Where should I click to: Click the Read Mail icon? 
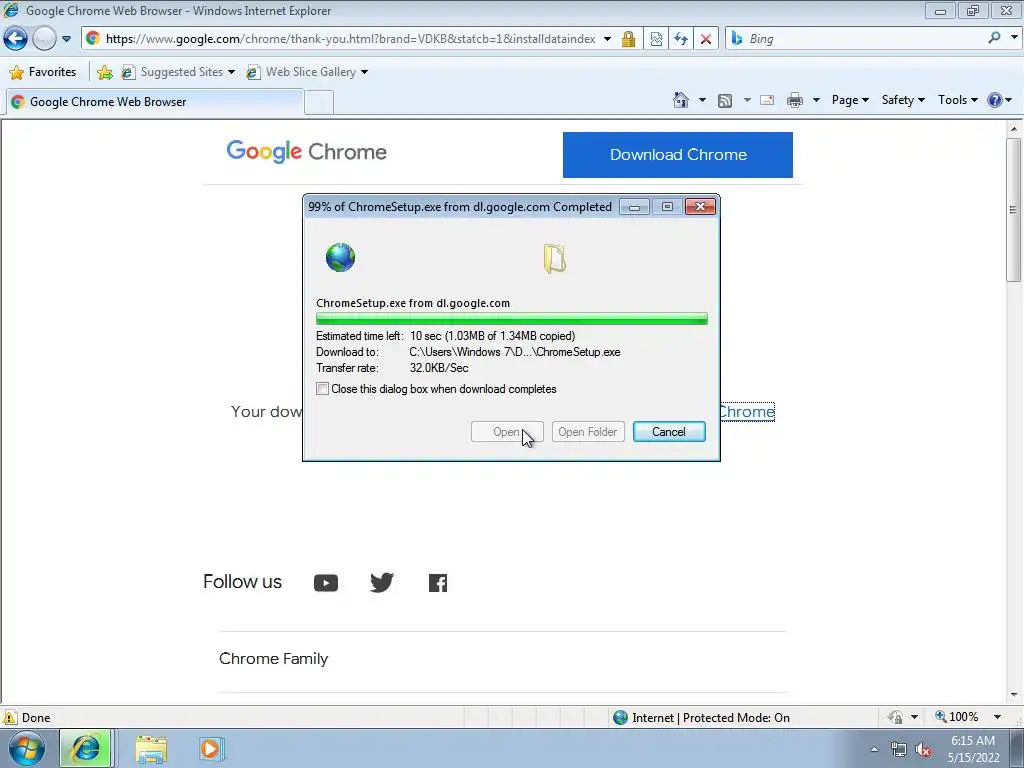[x=767, y=100]
